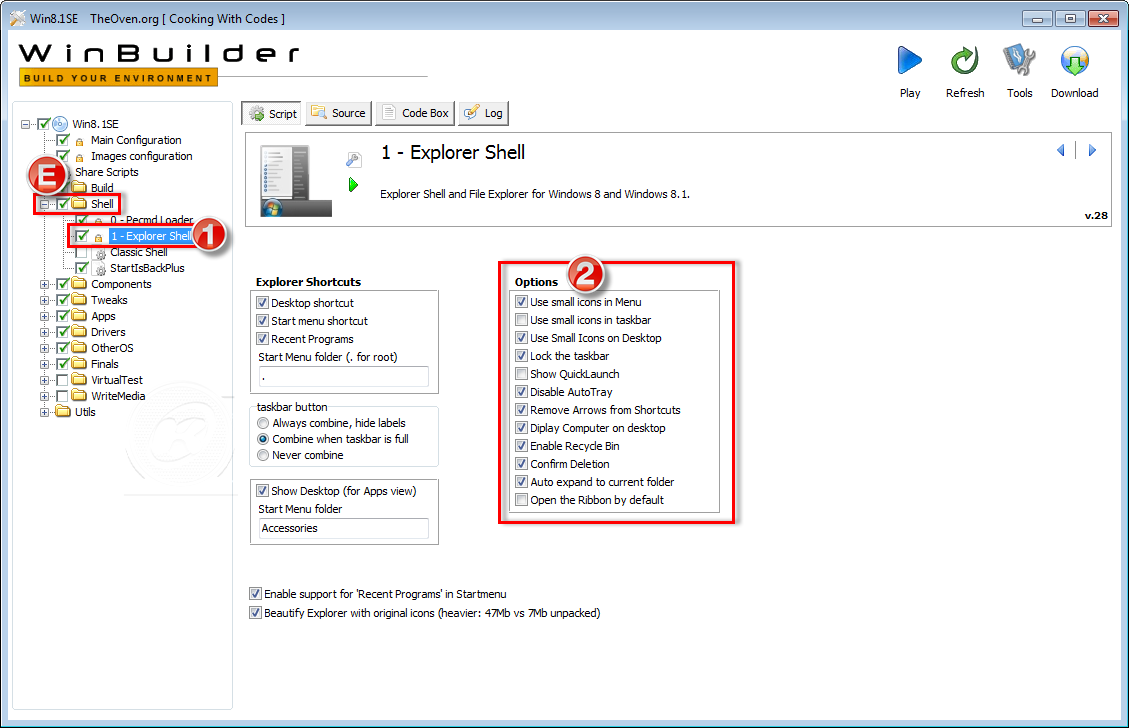Click the gear icon beside StartIsBackPlus
The height and width of the screenshot is (728, 1129).
100,269
